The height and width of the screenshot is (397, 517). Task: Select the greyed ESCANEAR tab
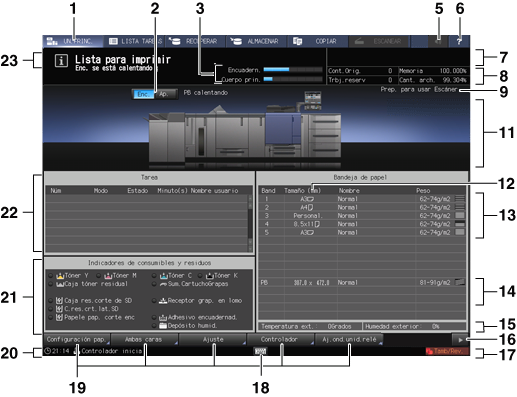(379, 41)
